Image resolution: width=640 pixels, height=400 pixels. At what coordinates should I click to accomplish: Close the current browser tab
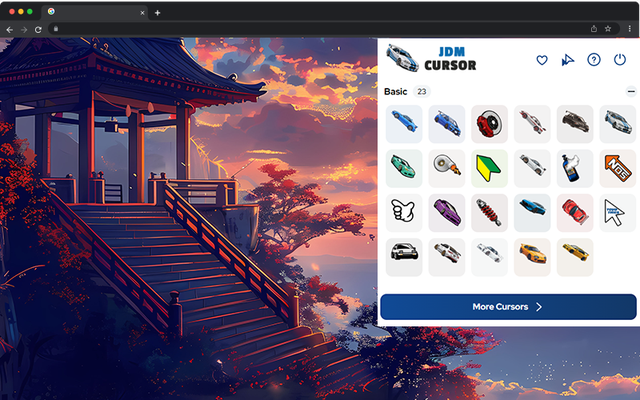pyautogui.click(x=142, y=13)
